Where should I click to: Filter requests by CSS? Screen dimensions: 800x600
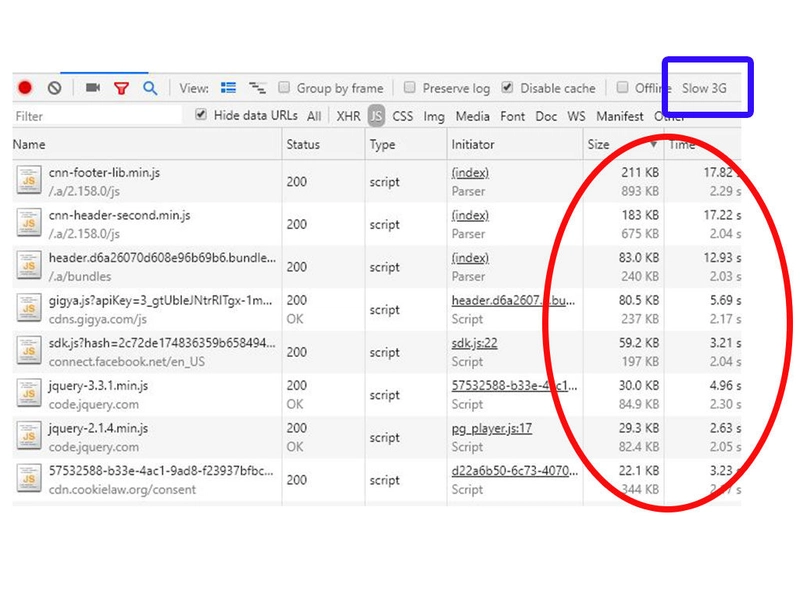point(403,116)
